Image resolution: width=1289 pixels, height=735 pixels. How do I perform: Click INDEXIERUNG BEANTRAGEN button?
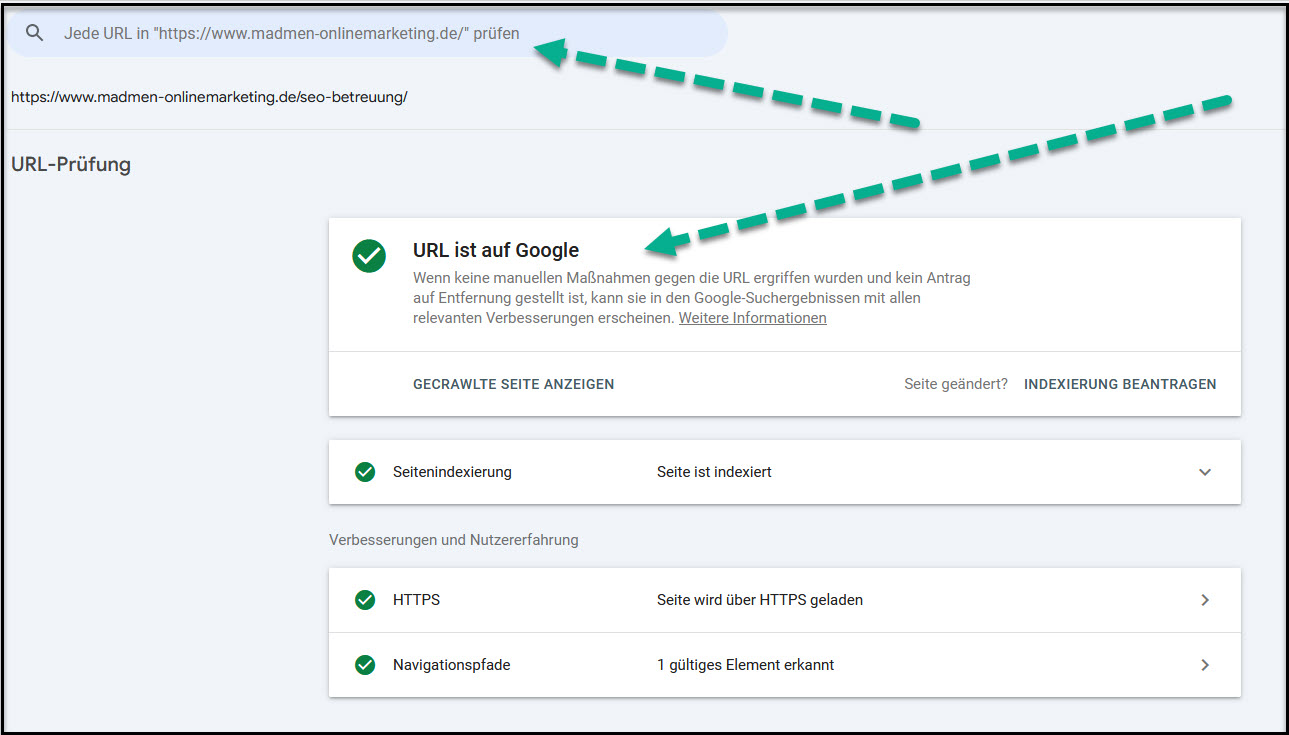point(1120,384)
